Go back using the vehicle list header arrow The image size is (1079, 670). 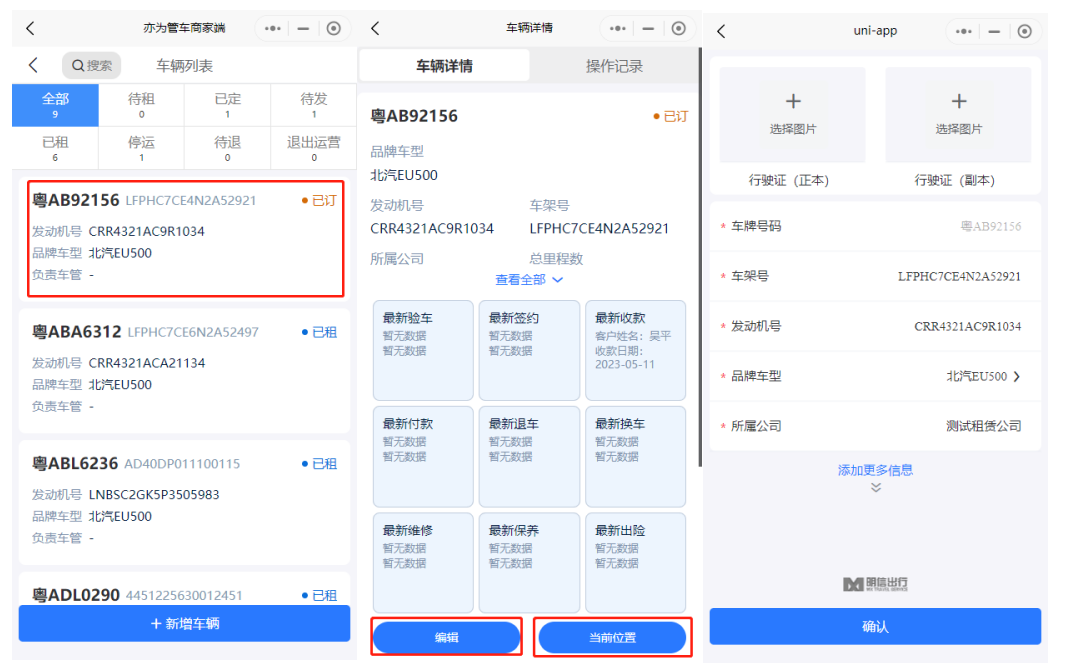33,65
